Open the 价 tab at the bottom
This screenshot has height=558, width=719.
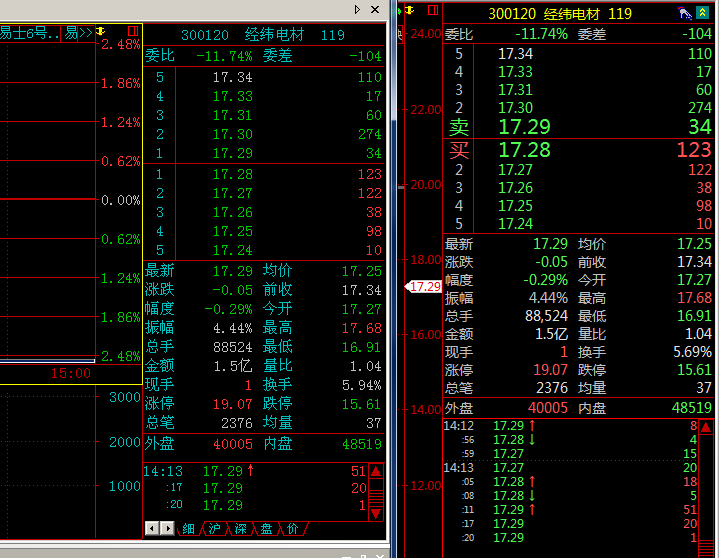(292, 528)
